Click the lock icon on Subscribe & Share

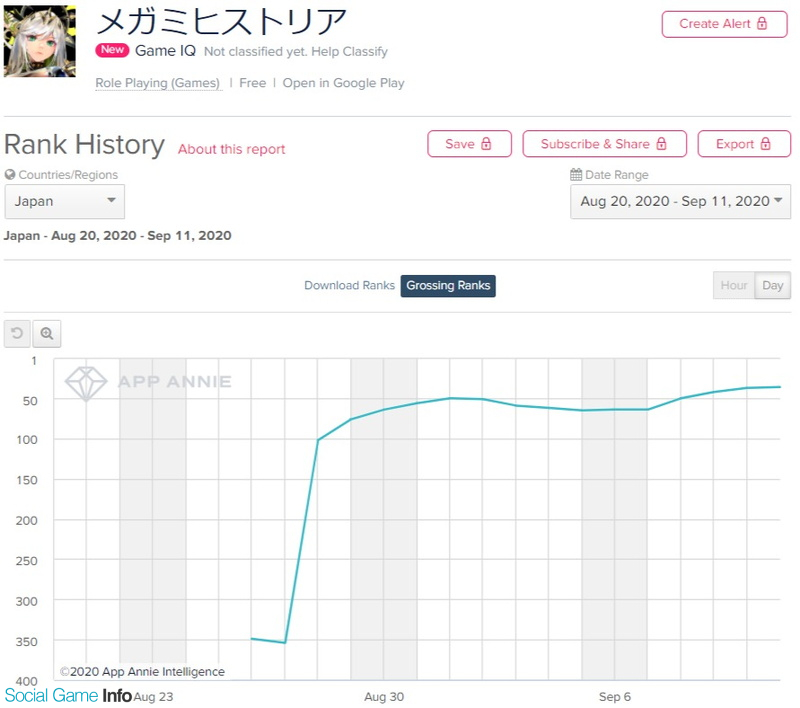click(661, 144)
